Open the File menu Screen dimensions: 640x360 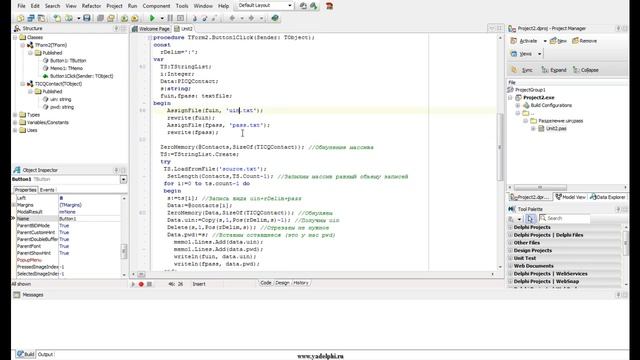[21, 6]
